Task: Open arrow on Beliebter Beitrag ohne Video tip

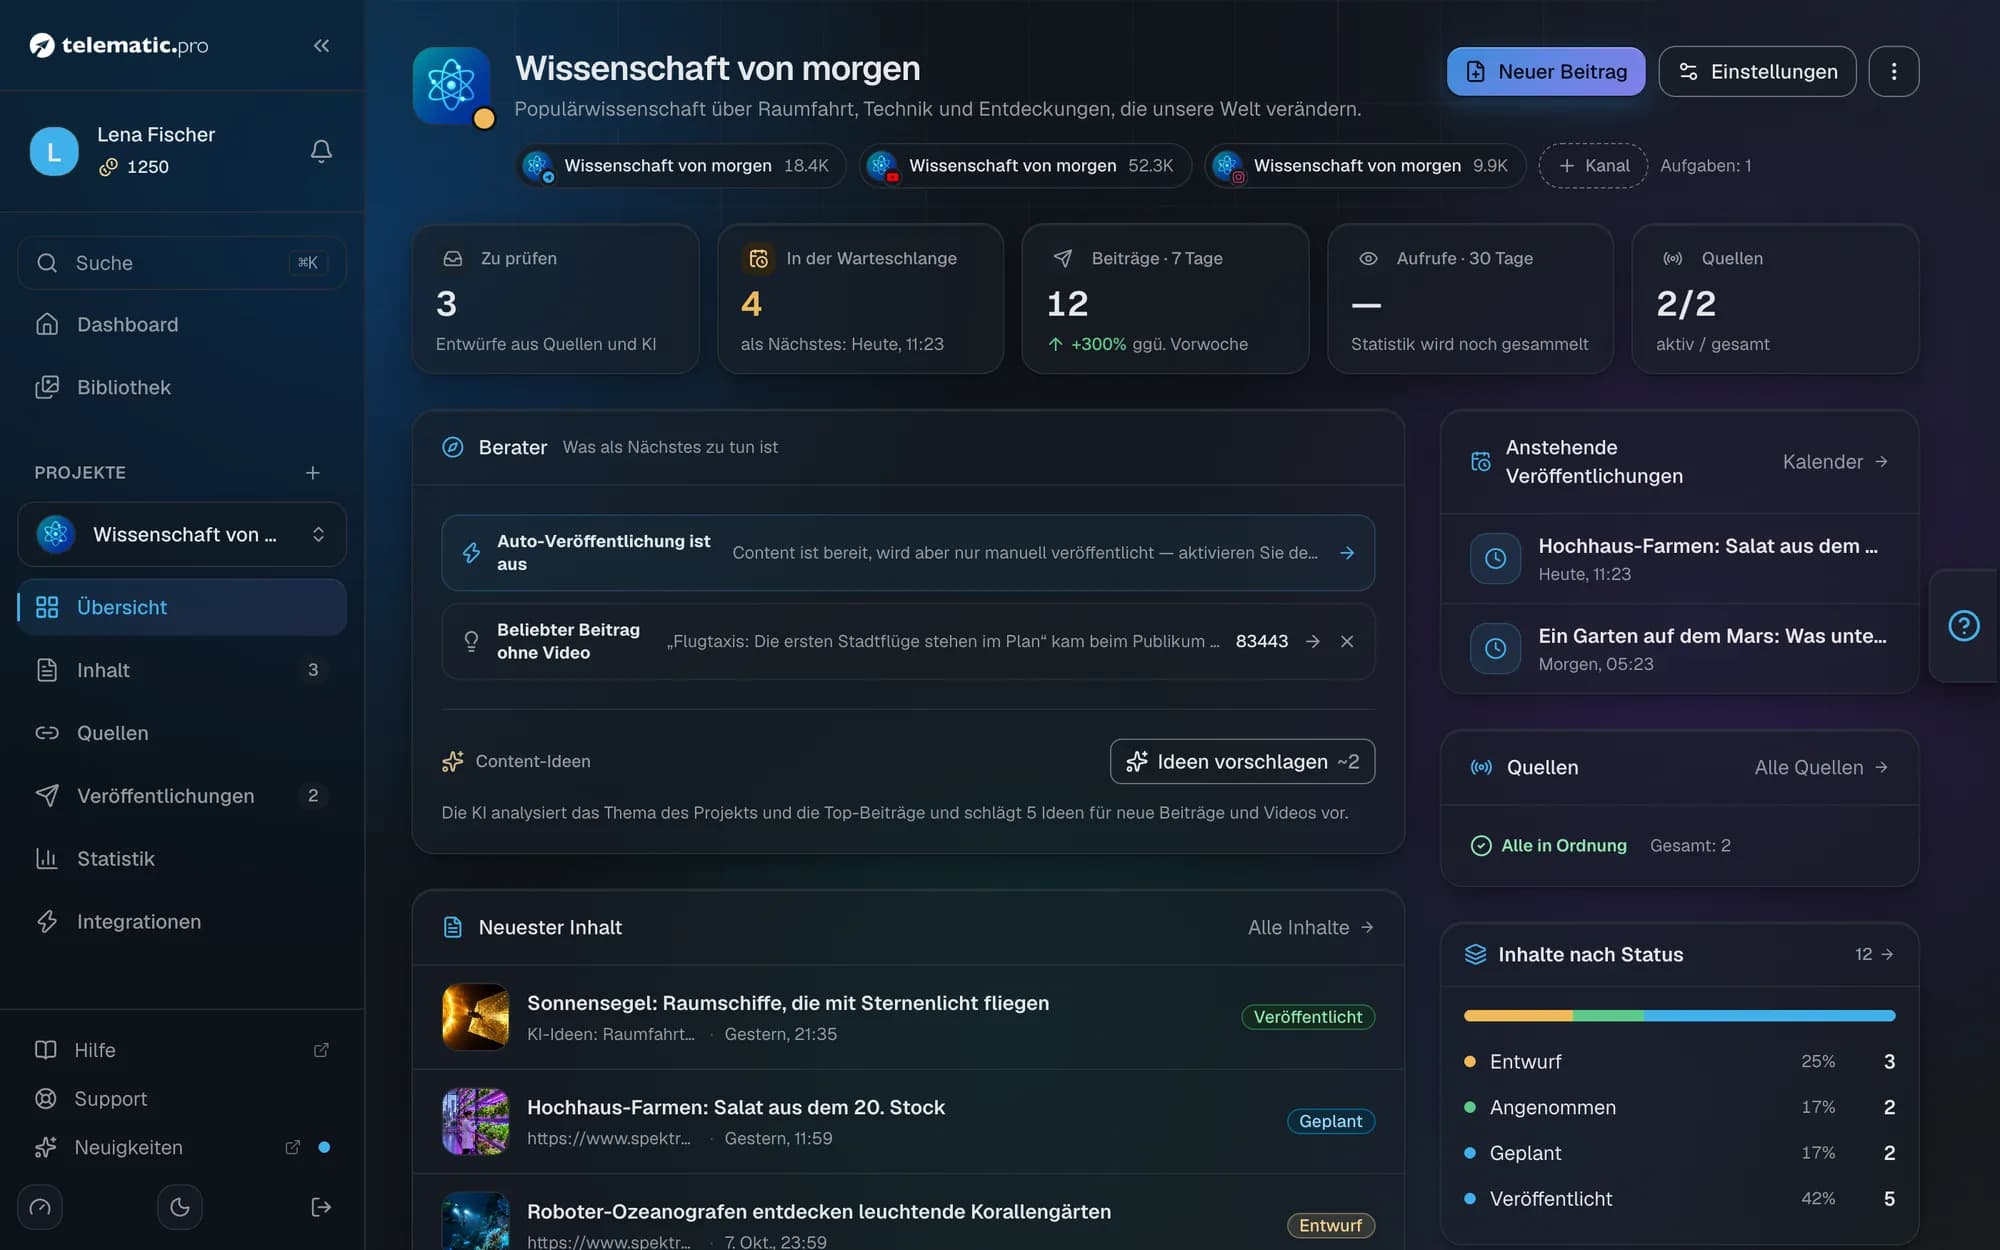Action: [1313, 641]
